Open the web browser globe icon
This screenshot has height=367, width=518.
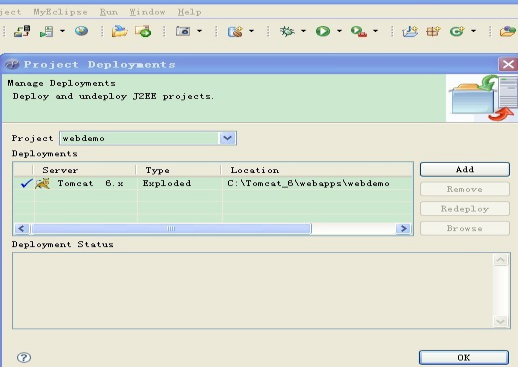pyautogui.click(x=81, y=31)
